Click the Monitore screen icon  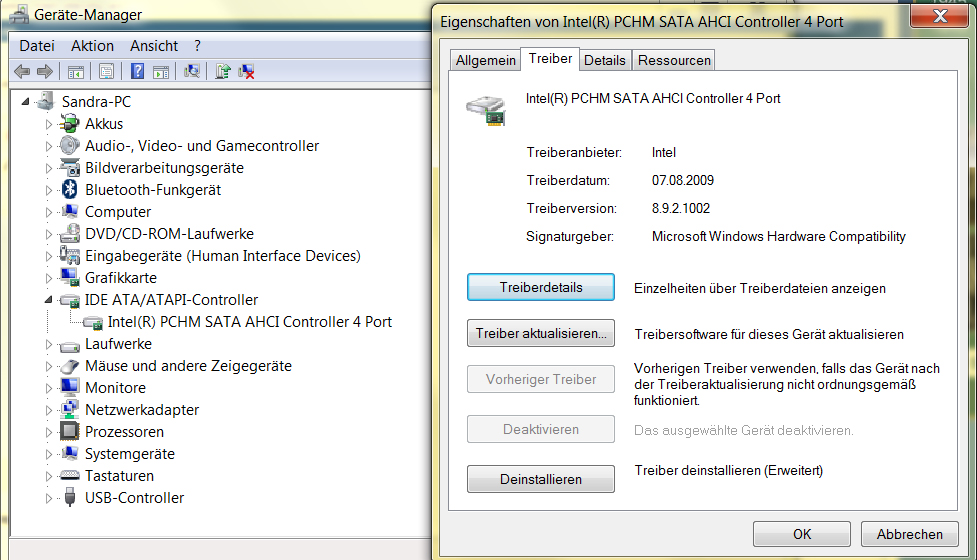(69, 387)
